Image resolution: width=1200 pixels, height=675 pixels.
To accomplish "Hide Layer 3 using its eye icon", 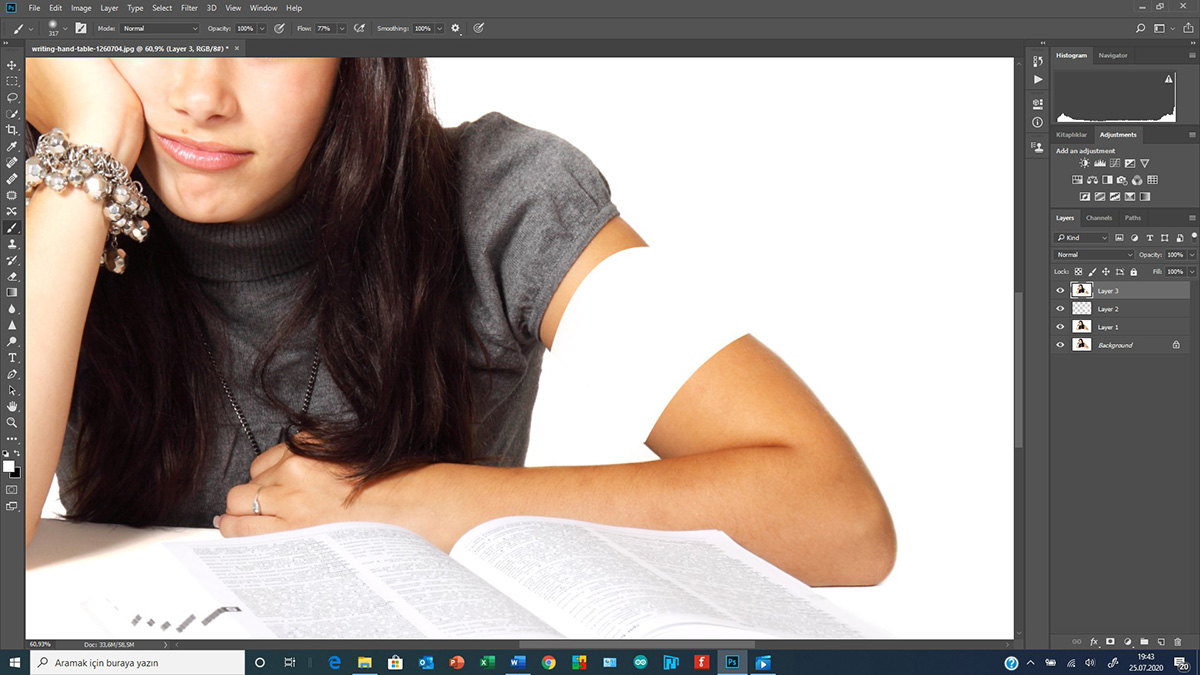I will click(x=1060, y=291).
